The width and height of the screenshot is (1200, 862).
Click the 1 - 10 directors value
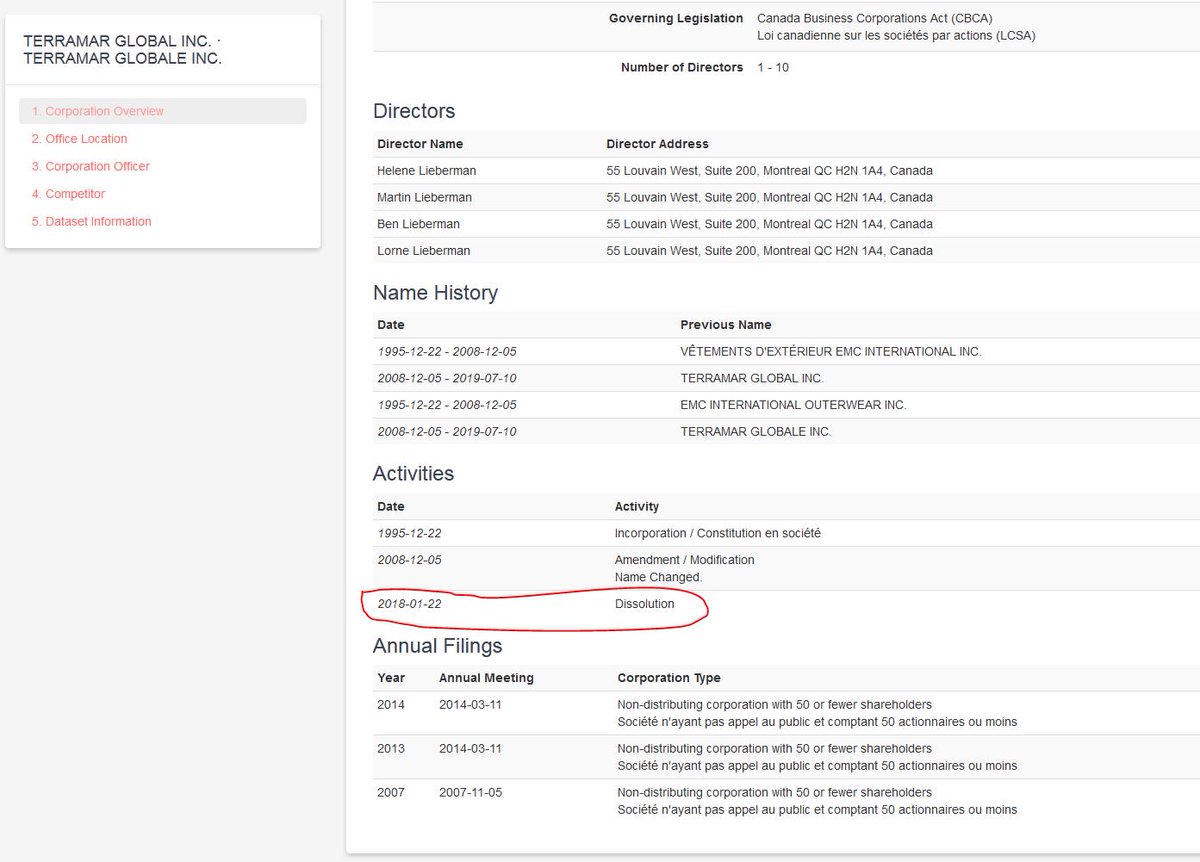coord(773,68)
